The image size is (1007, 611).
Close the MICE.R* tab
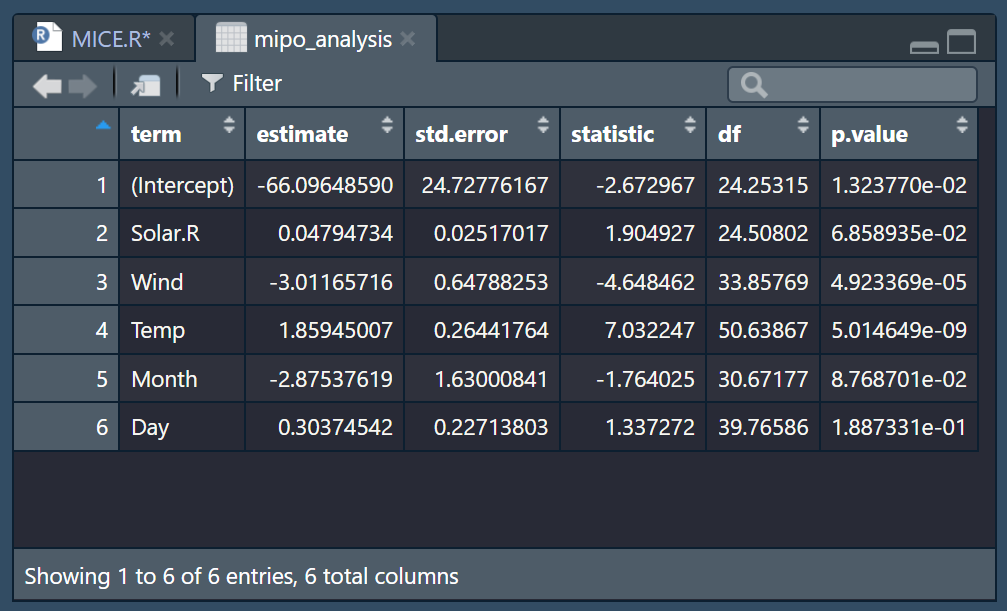[x=167, y=39]
